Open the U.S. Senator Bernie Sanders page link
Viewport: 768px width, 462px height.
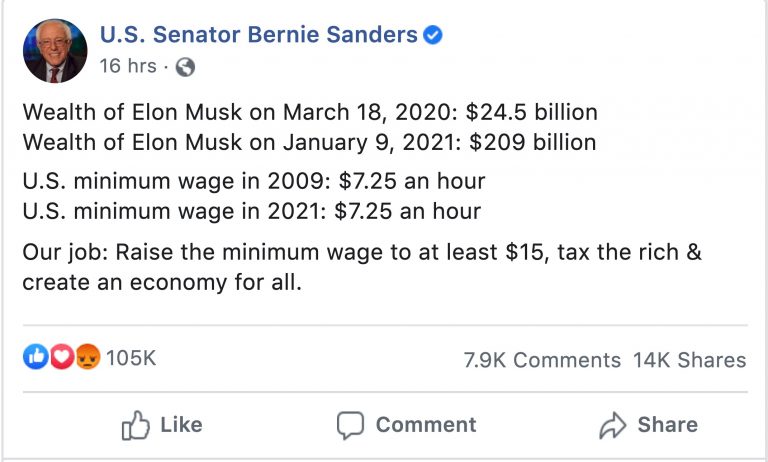point(259,35)
